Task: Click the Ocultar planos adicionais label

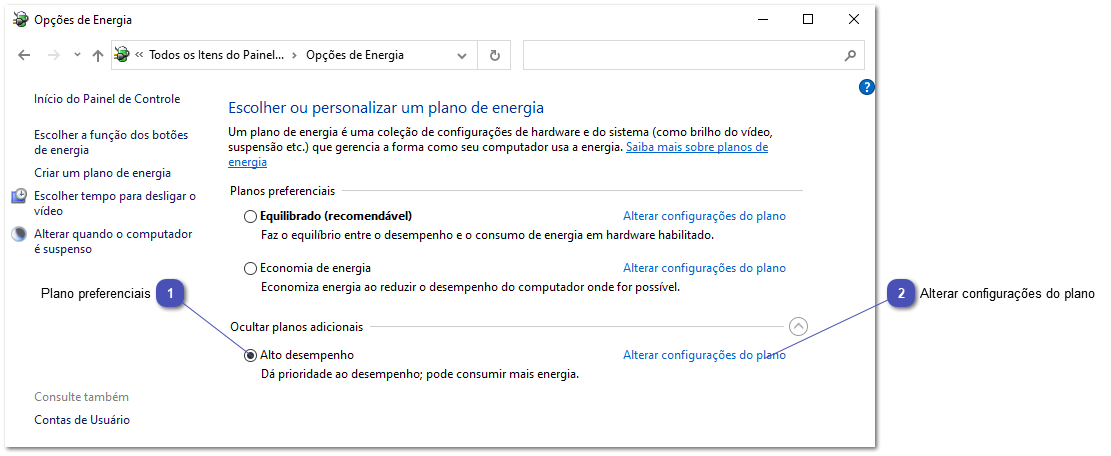Action: (x=297, y=326)
